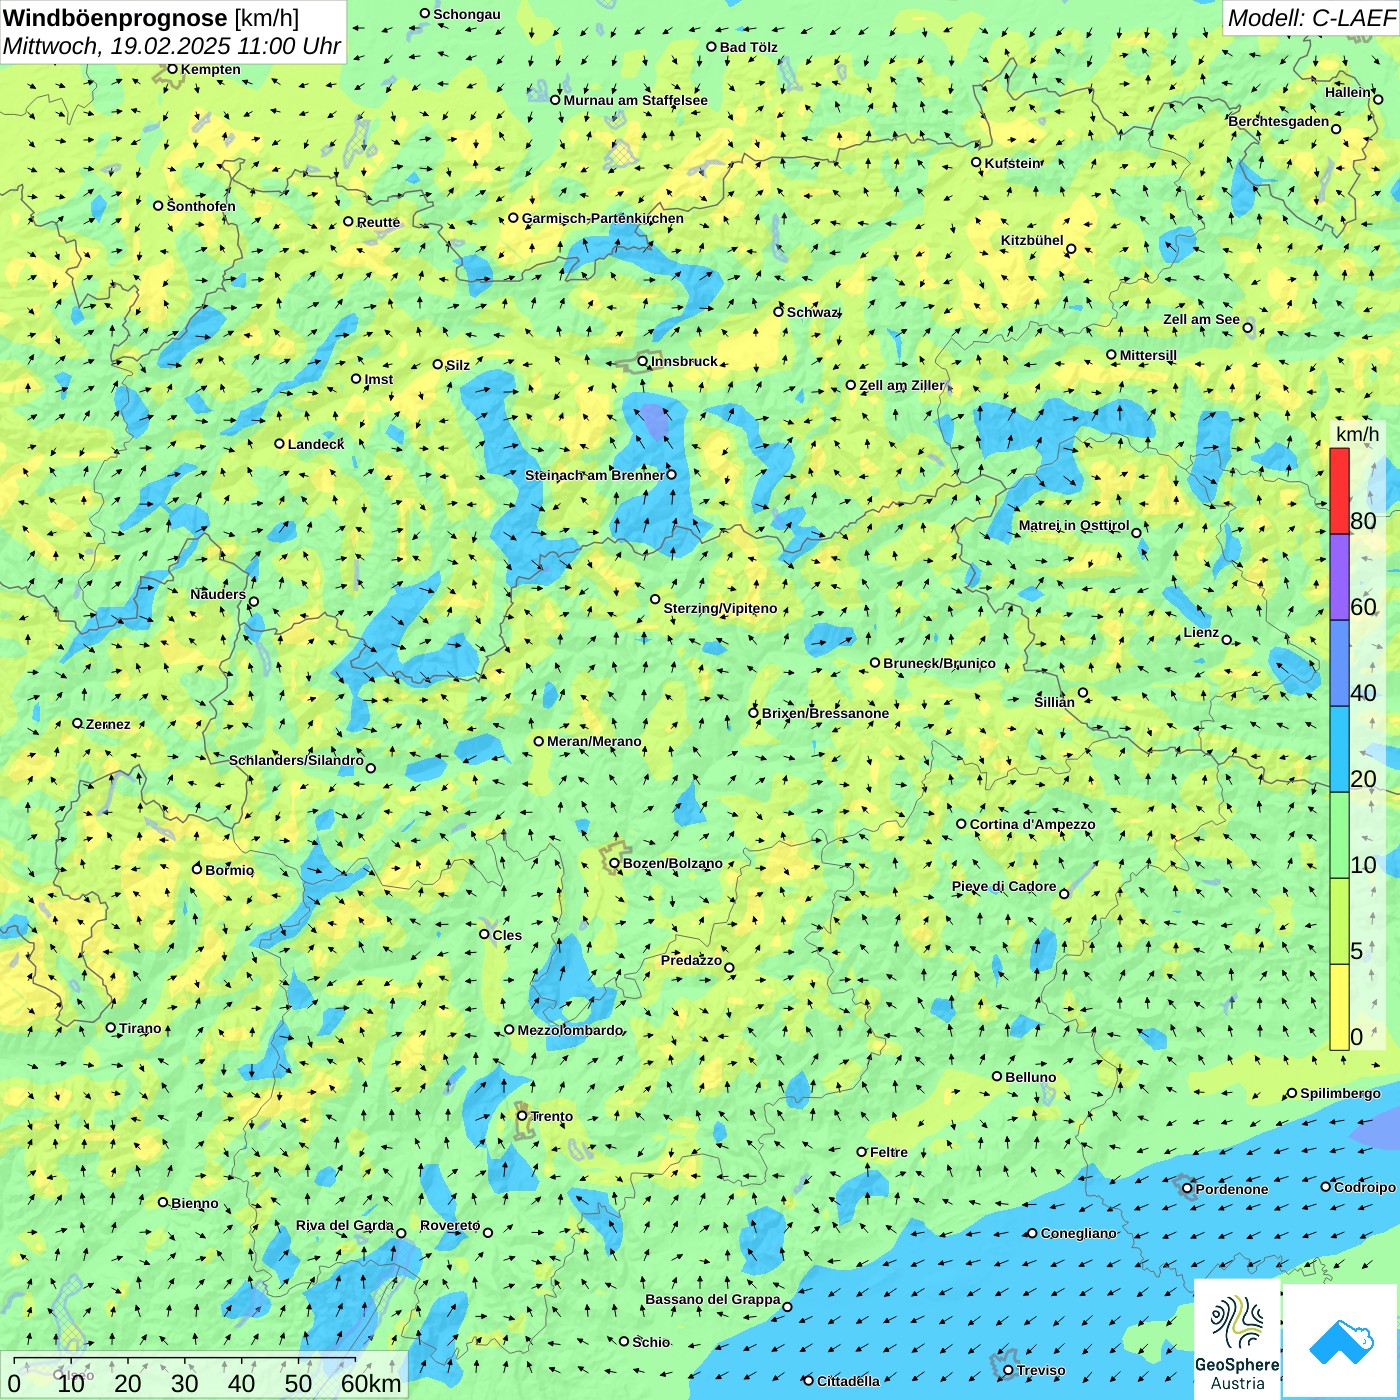This screenshot has width=1400, height=1400.
Task: Click the 'Cittadella' label
Action: [848, 1381]
